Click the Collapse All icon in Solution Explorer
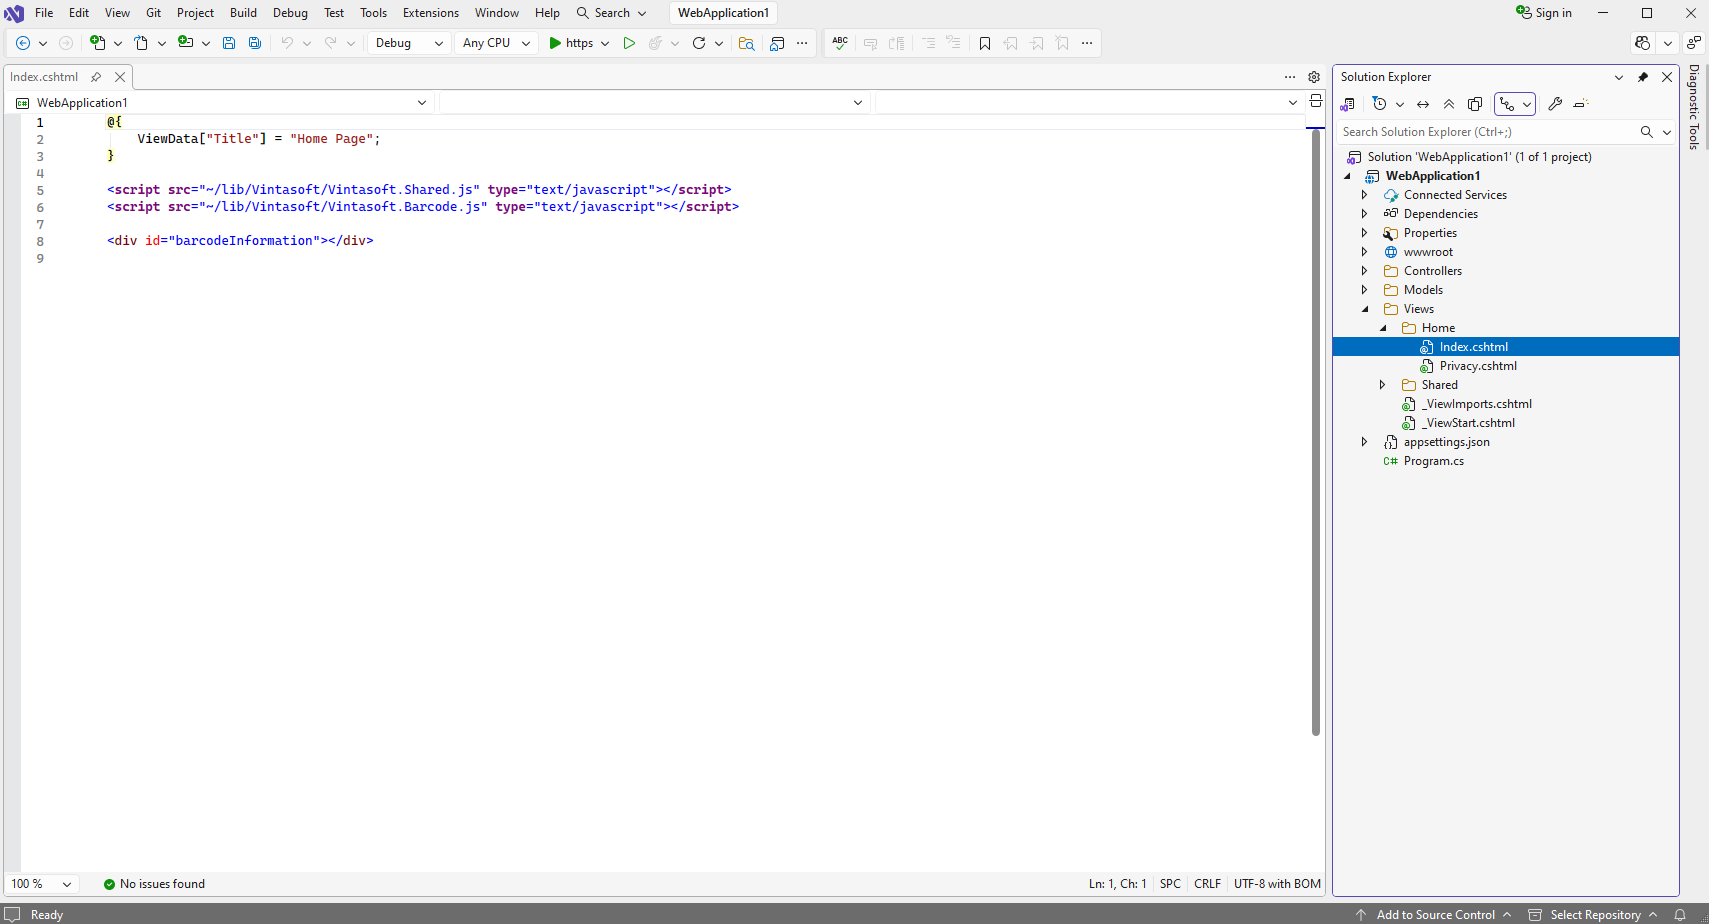Viewport: 1709px width, 924px height. [1449, 104]
